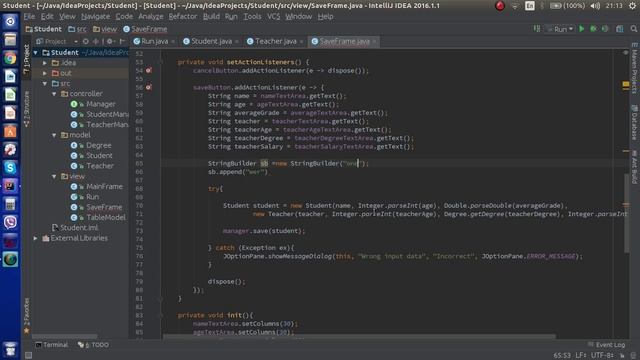
Task: Click the editor vertical scrollbar thumb
Action: (x=627, y=212)
